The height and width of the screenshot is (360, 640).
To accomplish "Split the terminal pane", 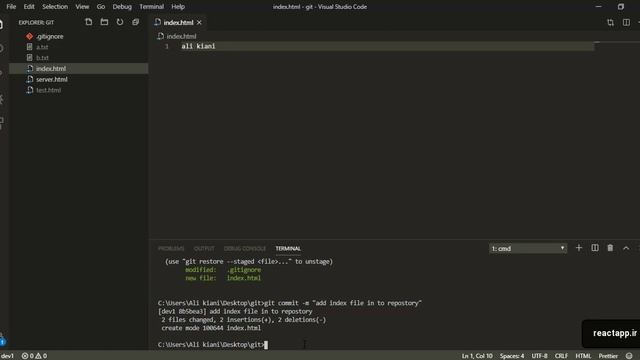I will pyautogui.click(x=595, y=248).
